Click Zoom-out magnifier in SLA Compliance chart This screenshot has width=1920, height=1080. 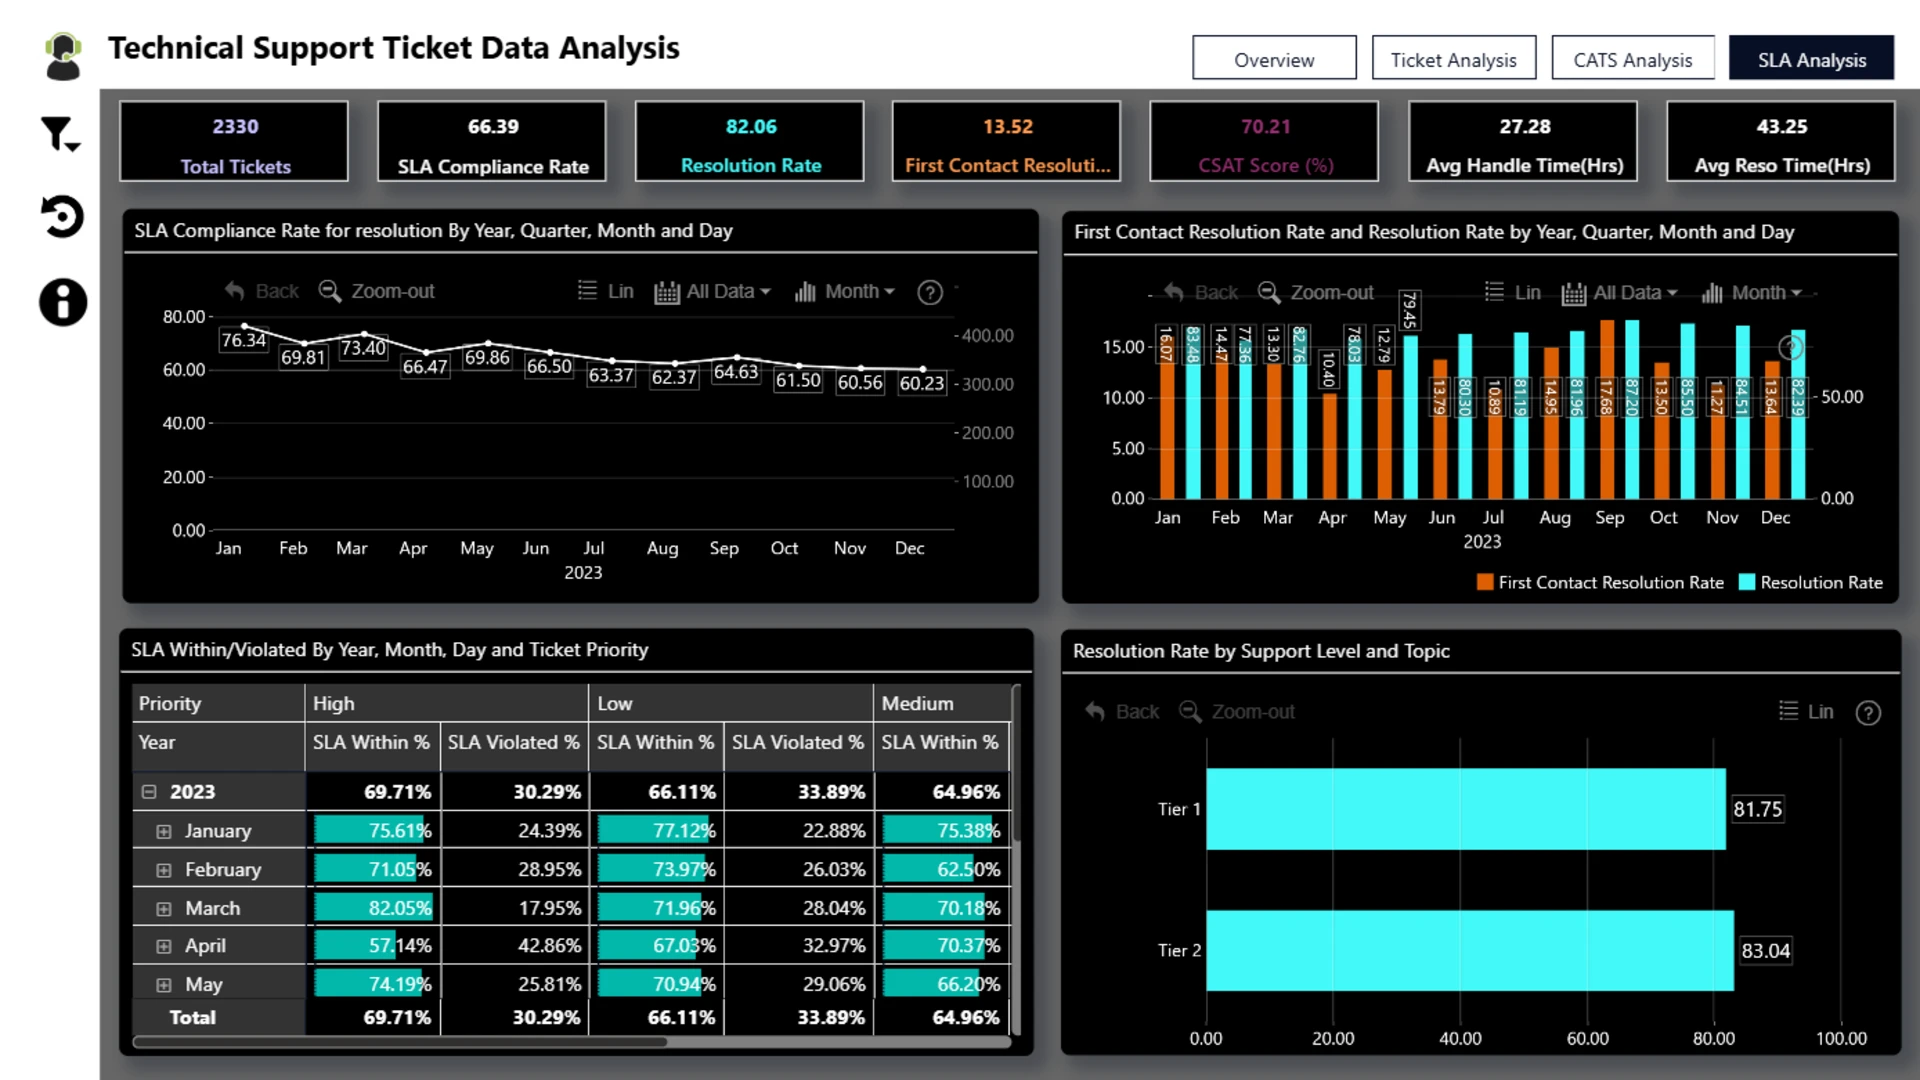pos(330,291)
